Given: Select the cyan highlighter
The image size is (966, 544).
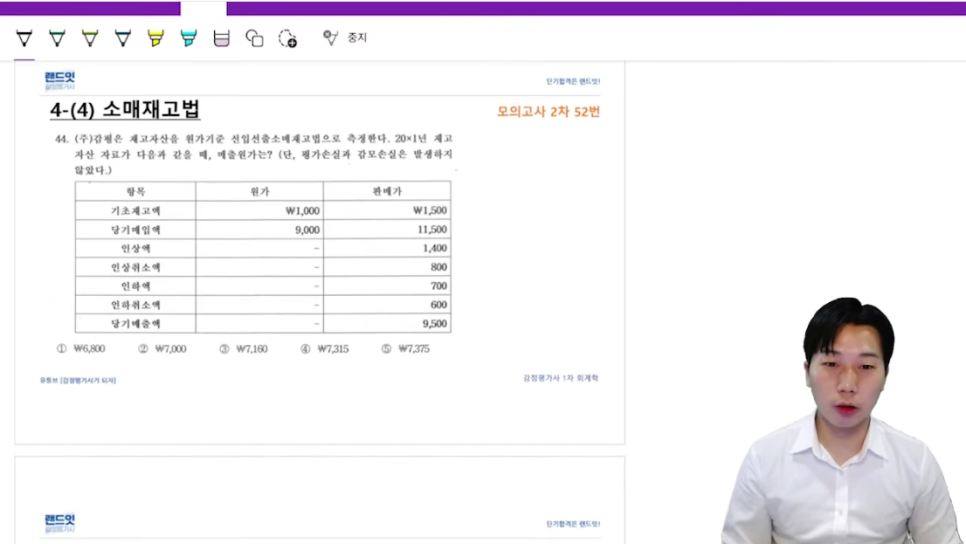Looking at the screenshot, I should click(x=188, y=38).
